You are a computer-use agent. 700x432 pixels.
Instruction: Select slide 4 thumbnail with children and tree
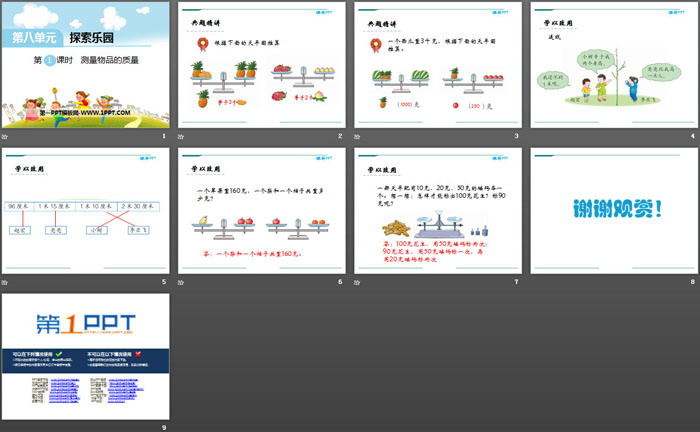coord(614,65)
